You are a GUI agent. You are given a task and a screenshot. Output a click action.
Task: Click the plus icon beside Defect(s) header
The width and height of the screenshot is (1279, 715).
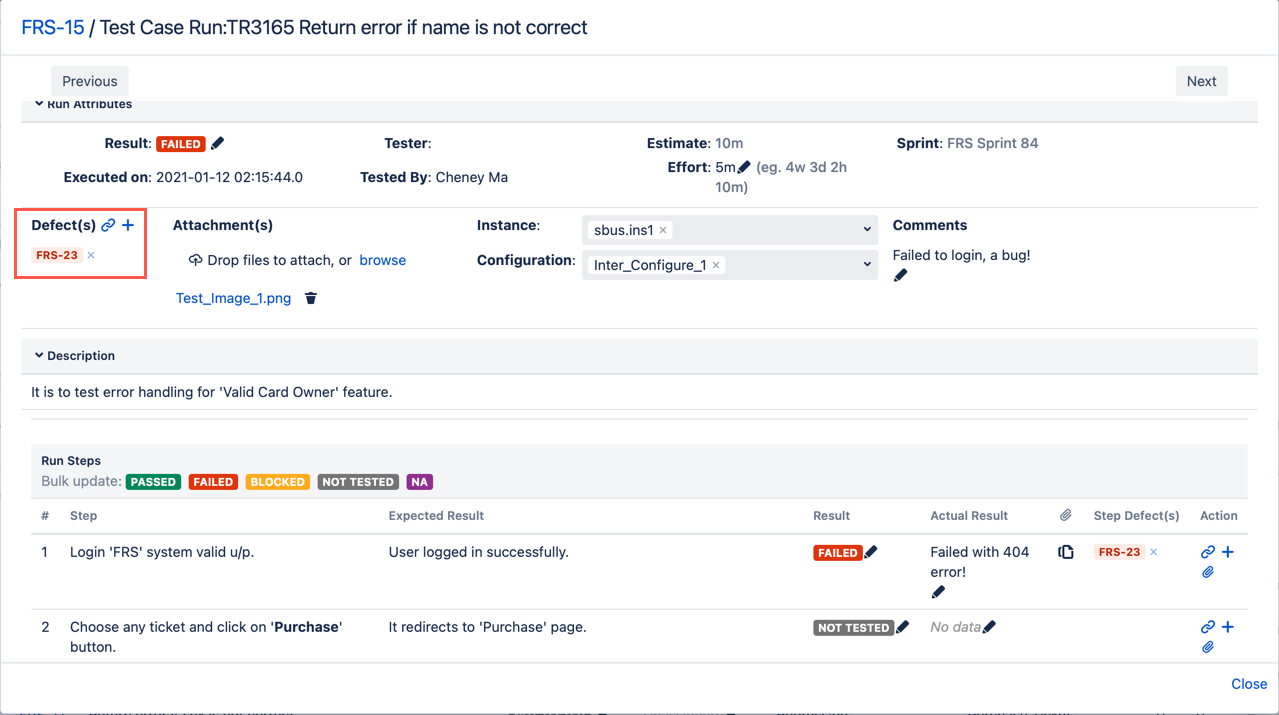coord(128,226)
